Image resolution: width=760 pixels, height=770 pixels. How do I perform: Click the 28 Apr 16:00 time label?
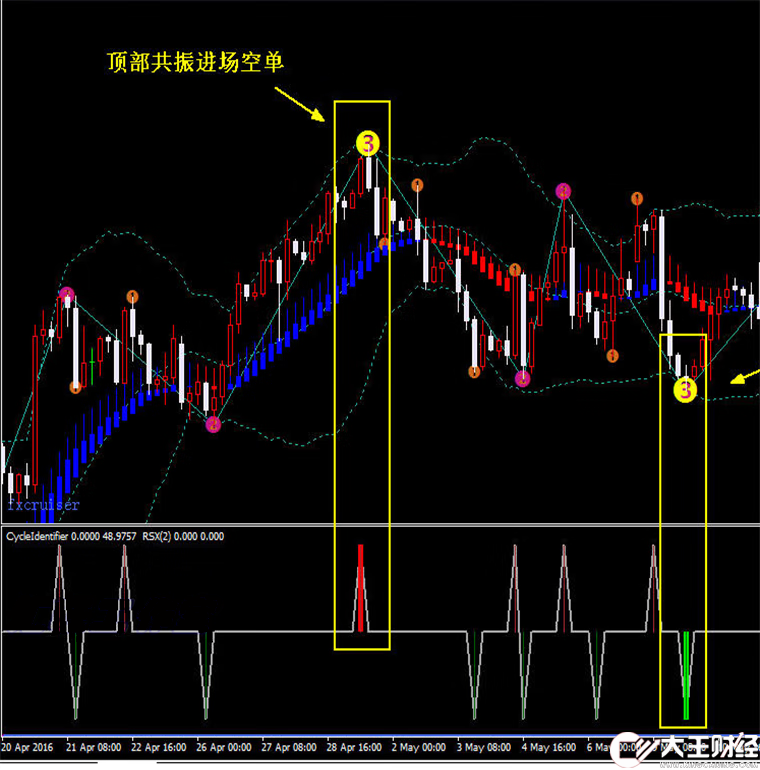click(x=354, y=747)
